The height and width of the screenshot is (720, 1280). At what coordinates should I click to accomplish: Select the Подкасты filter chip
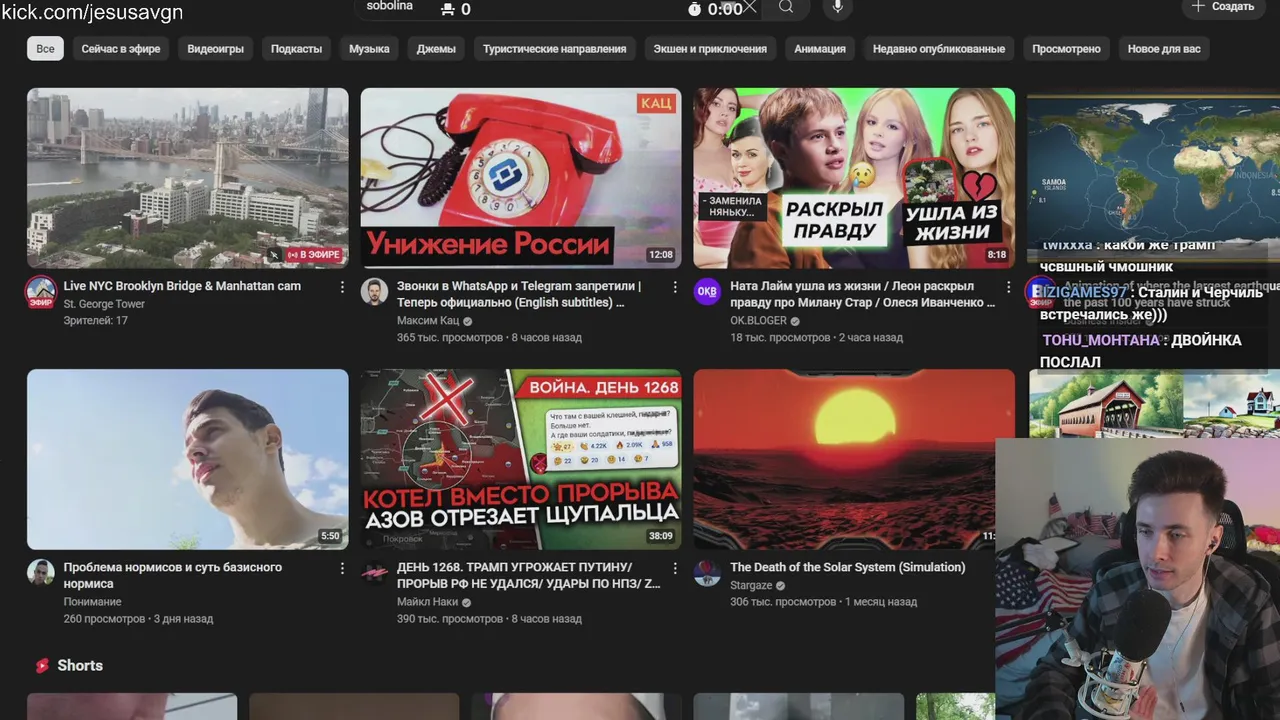pos(296,49)
